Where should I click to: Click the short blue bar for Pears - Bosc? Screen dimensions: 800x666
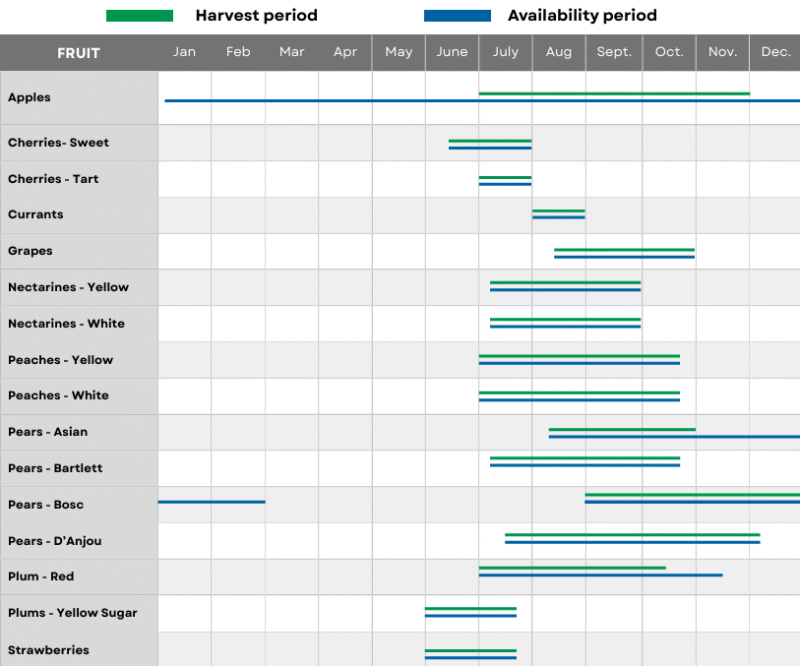pos(210,501)
